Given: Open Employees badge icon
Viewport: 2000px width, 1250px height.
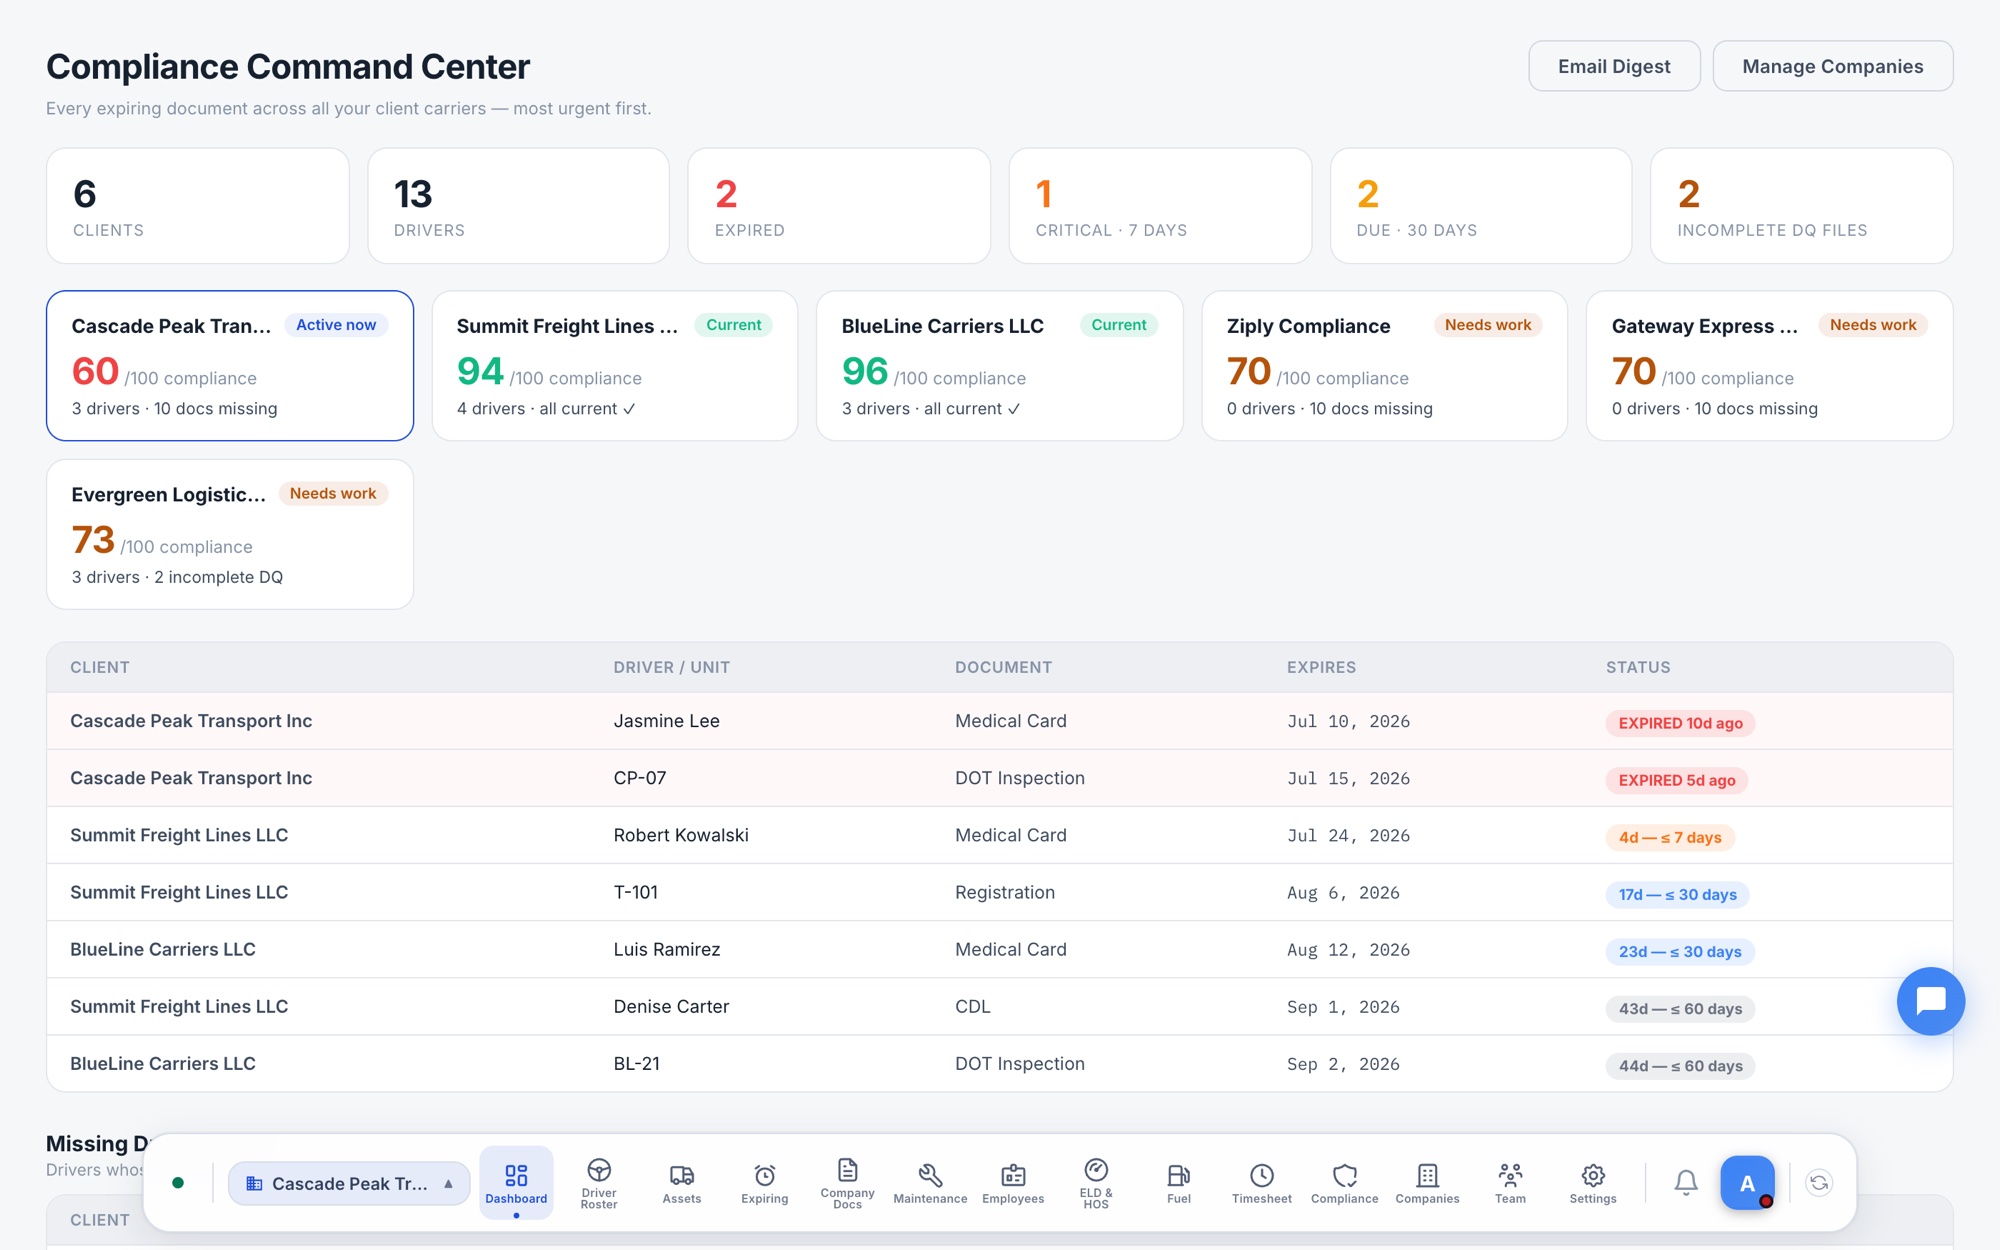Looking at the screenshot, I should pyautogui.click(x=1013, y=1175).
